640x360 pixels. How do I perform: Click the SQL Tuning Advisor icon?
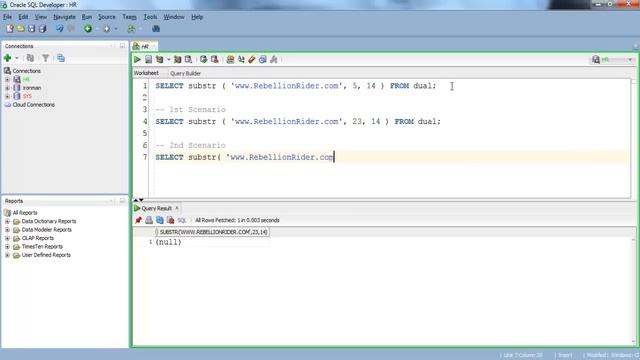(x=188, y=60)
